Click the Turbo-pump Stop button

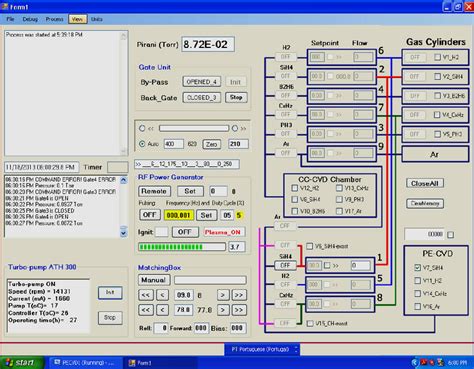[110, 317]
